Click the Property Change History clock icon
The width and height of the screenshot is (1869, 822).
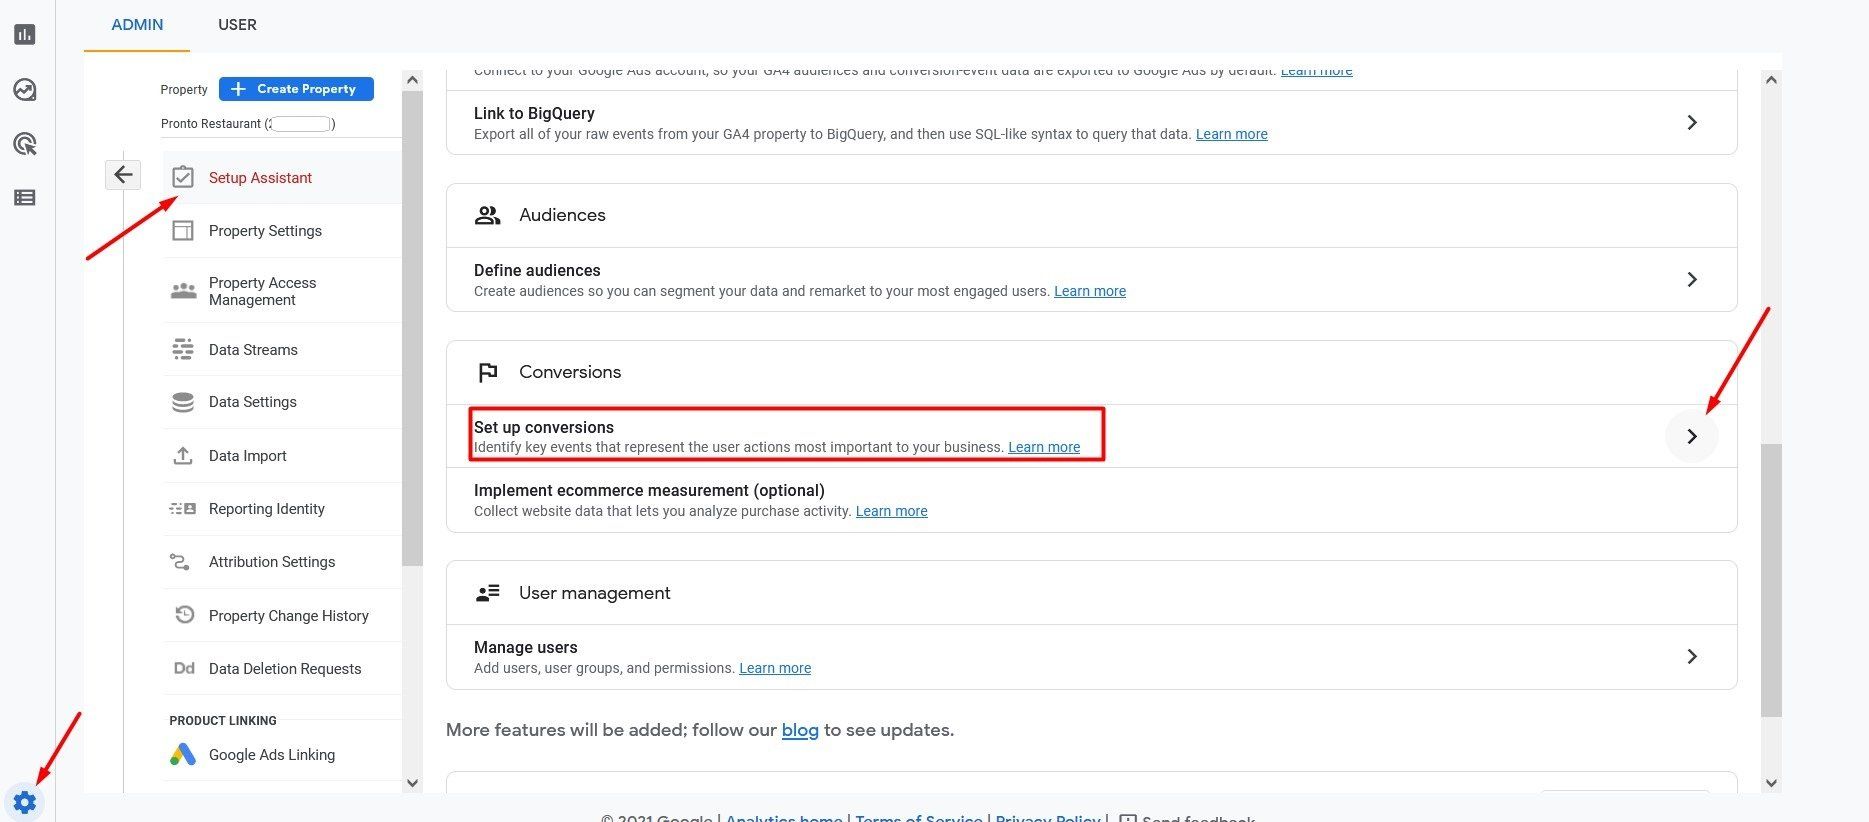[x=184, y=615]
